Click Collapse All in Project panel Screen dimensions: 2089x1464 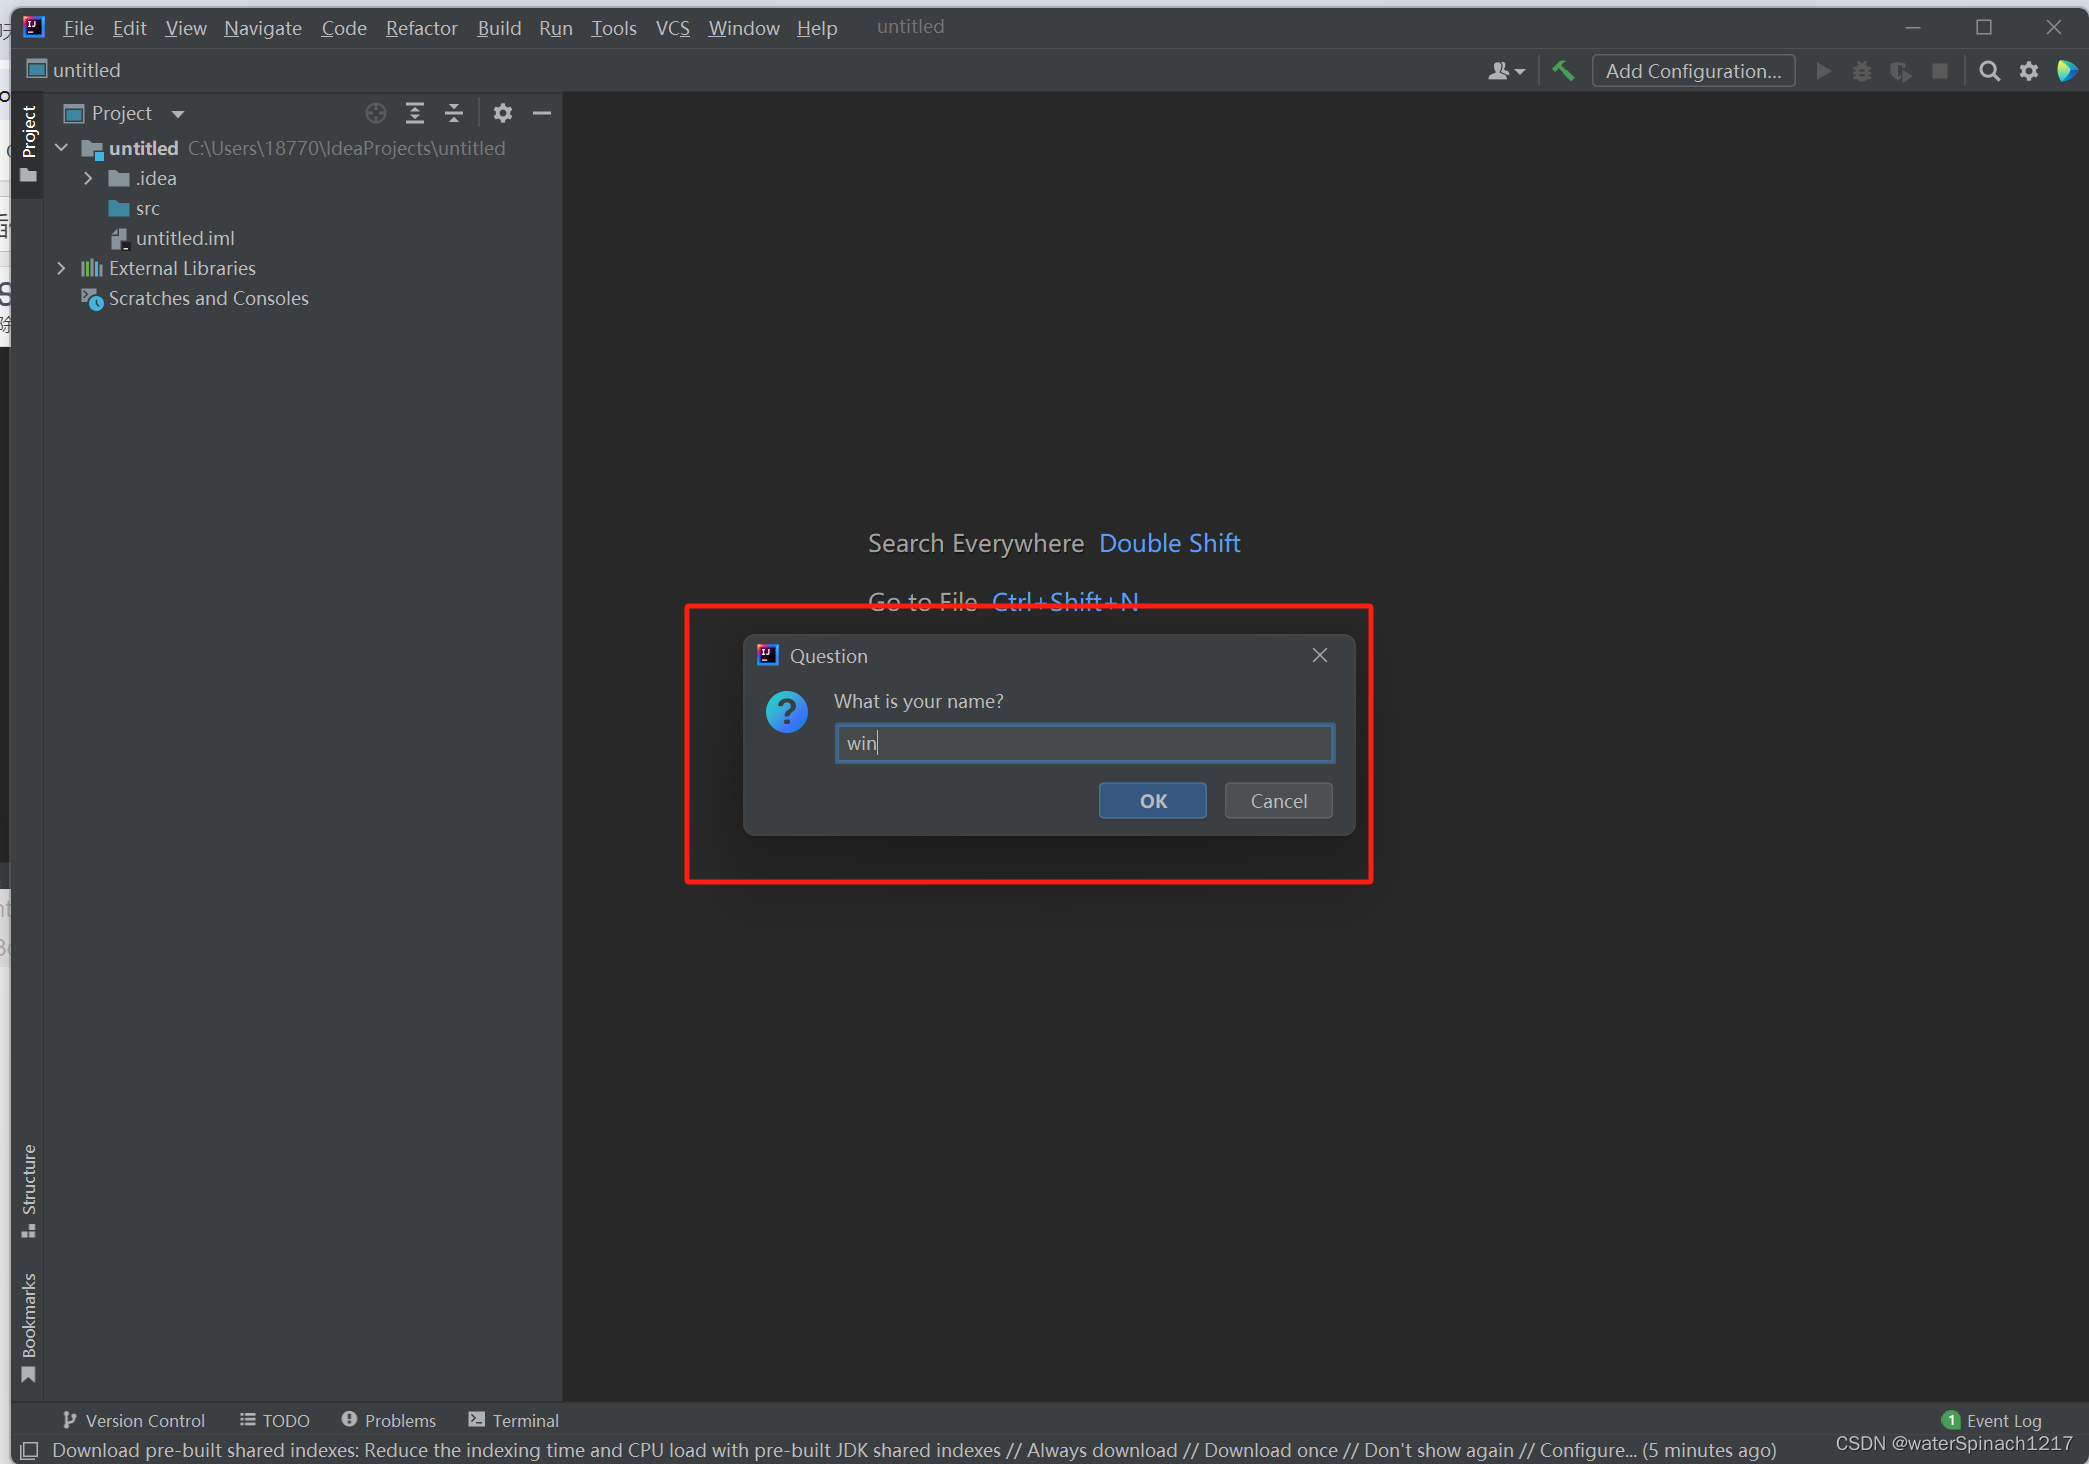(x=454, y=113)
